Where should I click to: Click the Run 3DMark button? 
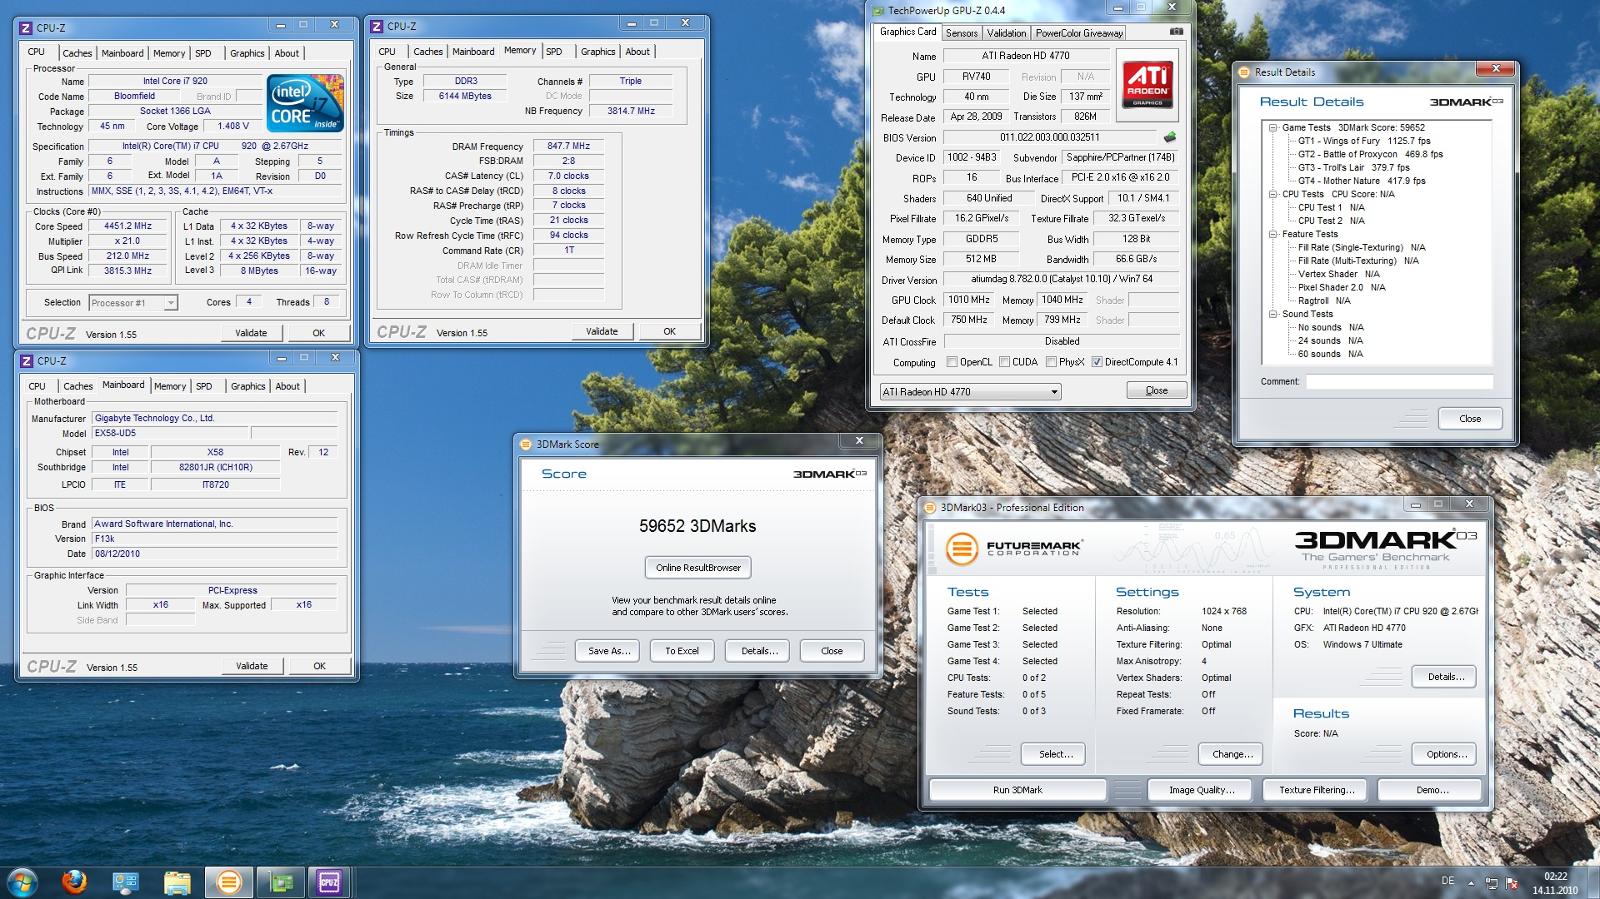click(x=1018, y=789)
